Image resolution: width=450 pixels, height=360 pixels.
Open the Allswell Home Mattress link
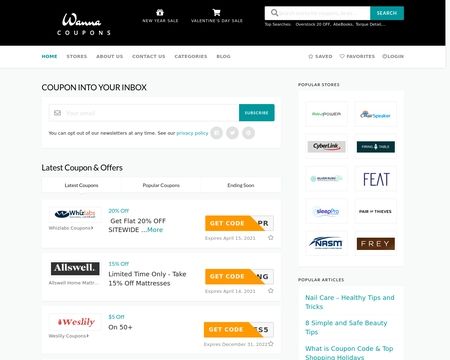pos(74,283)
